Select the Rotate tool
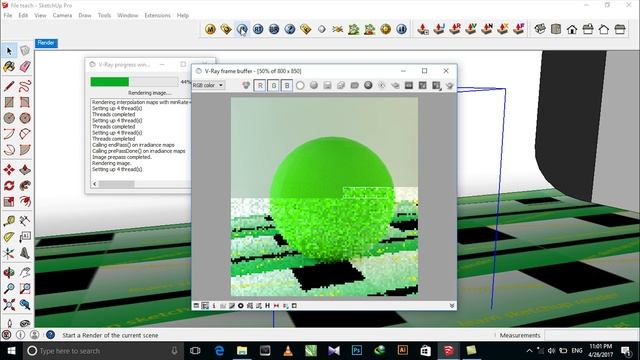The height and width of the screenshot is (360, 640). [x=9, y=186]
